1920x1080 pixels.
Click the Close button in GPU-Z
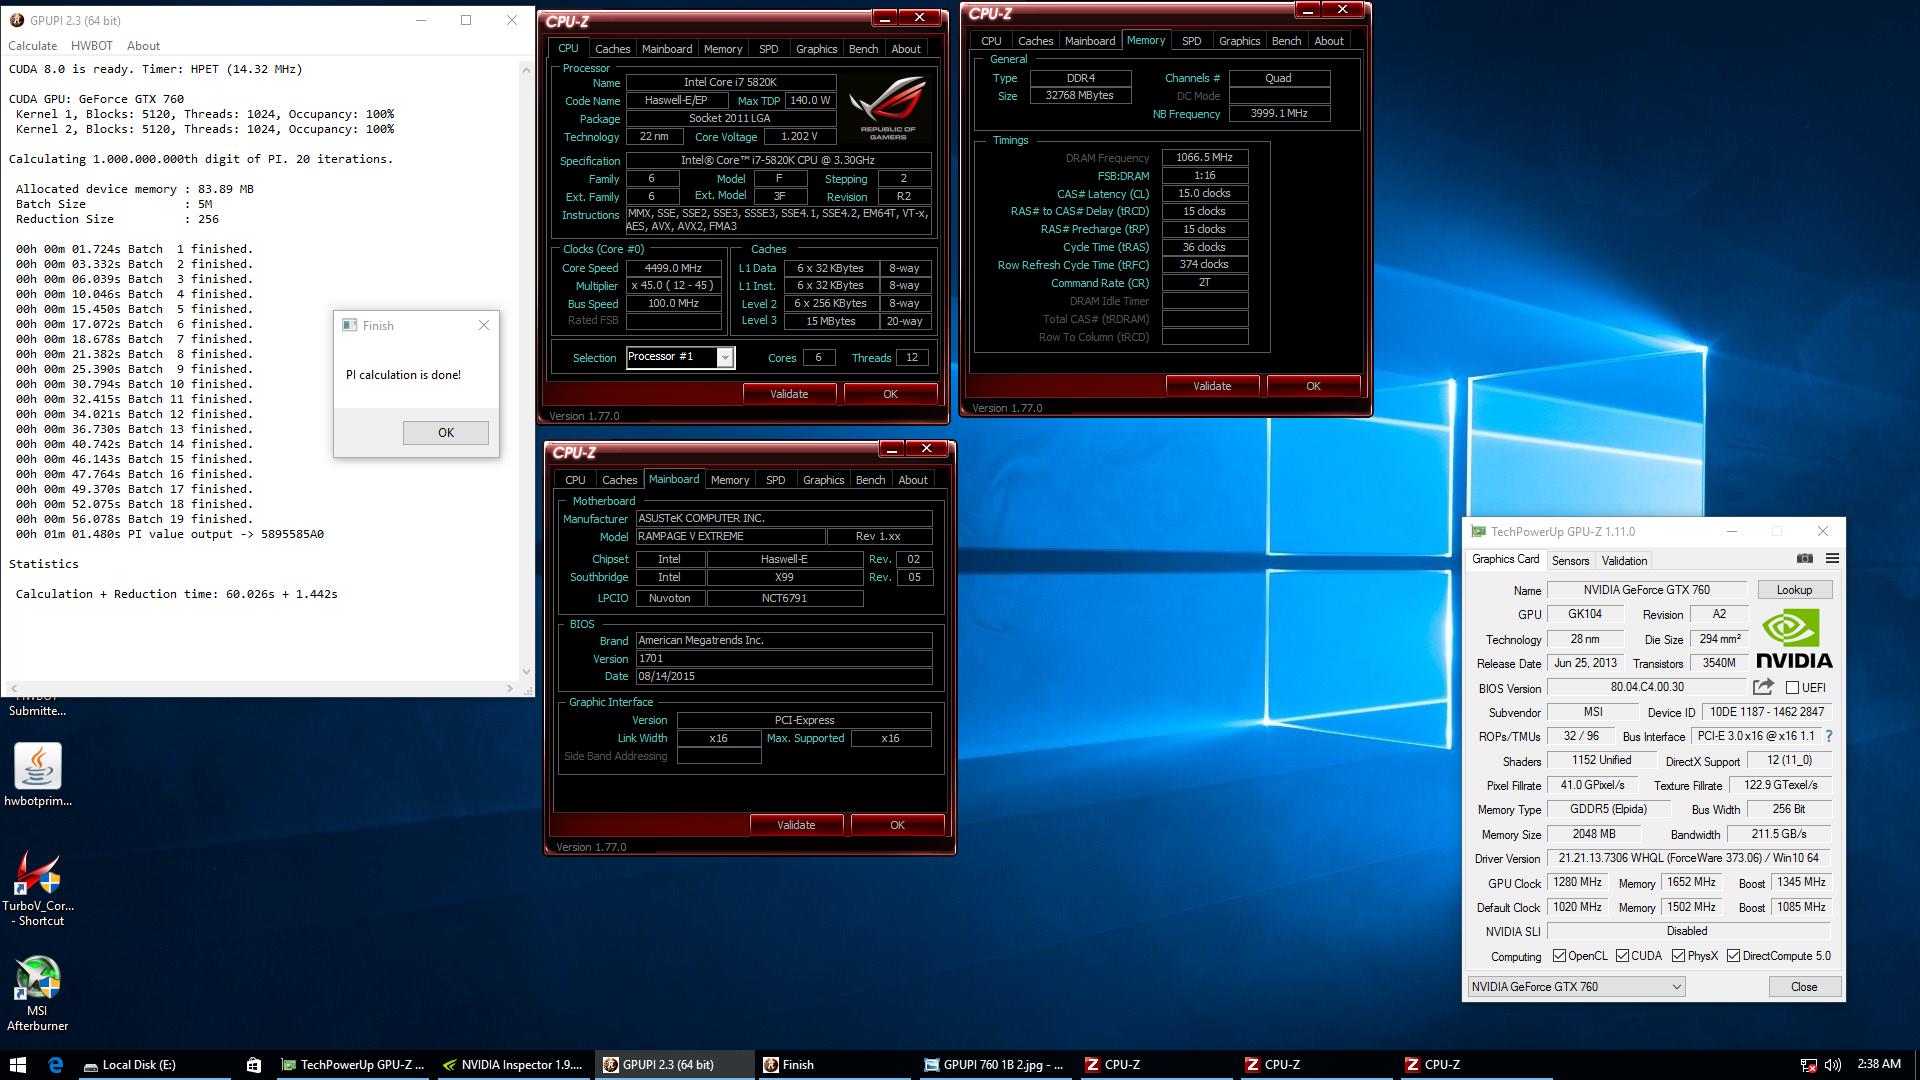click(1804, 987)
